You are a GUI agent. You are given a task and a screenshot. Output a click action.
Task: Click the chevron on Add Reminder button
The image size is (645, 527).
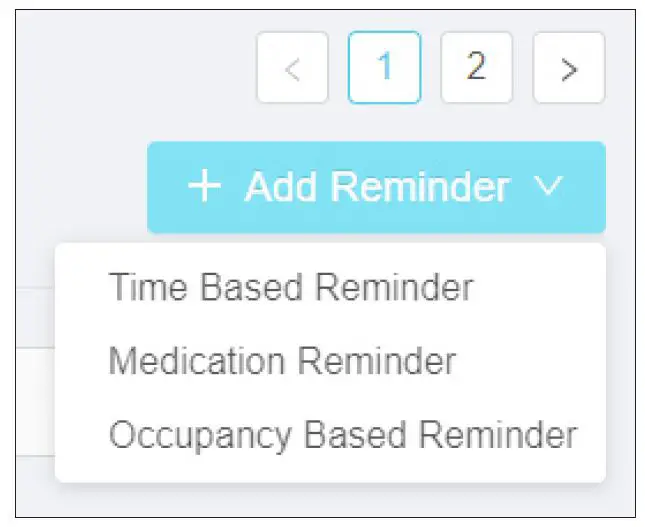[x=550, y=187]
